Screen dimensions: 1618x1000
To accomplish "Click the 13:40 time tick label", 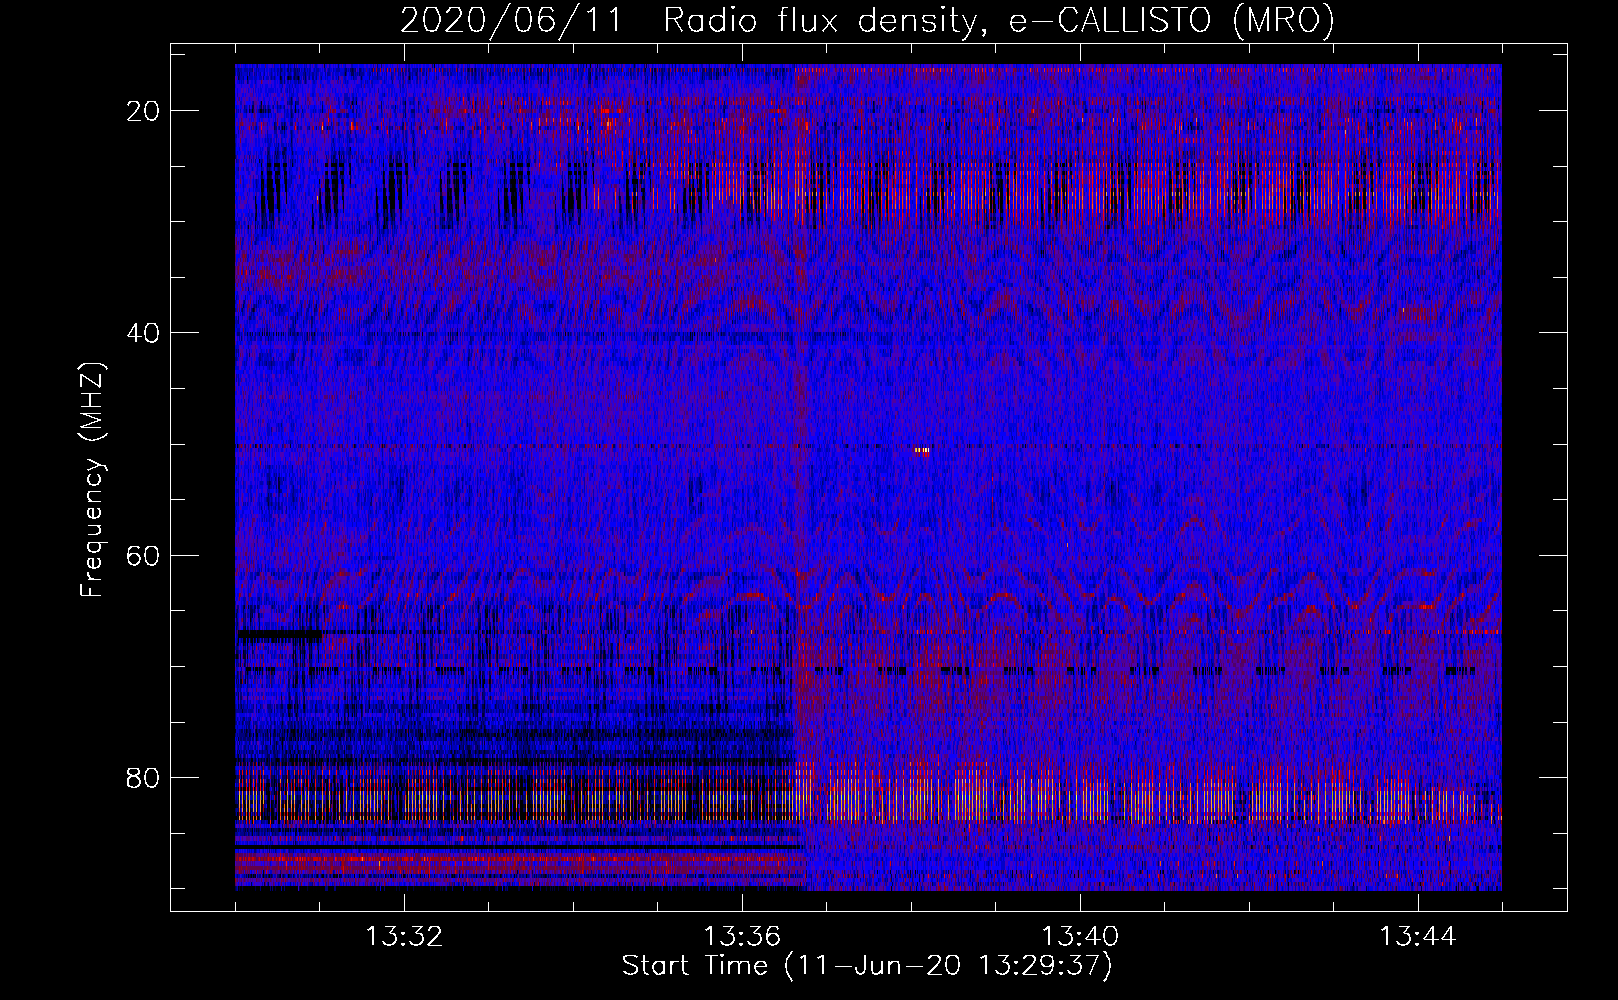I will (x=1080, y=937).
